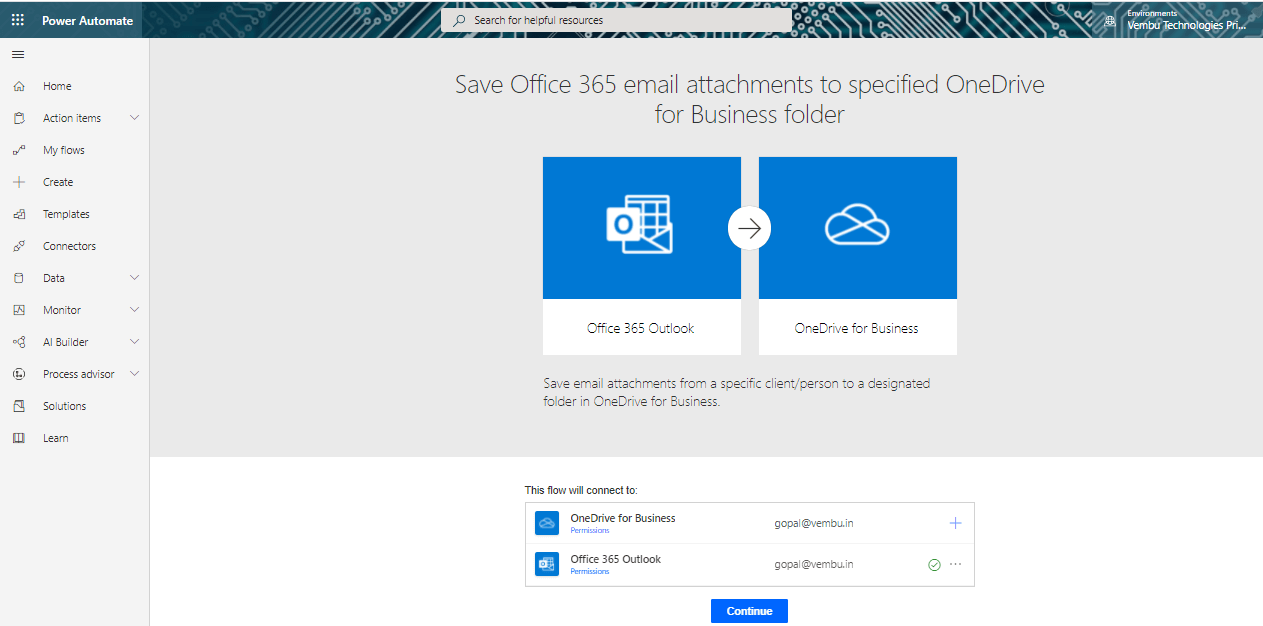Click the Learn book icon

pos(19,438)
